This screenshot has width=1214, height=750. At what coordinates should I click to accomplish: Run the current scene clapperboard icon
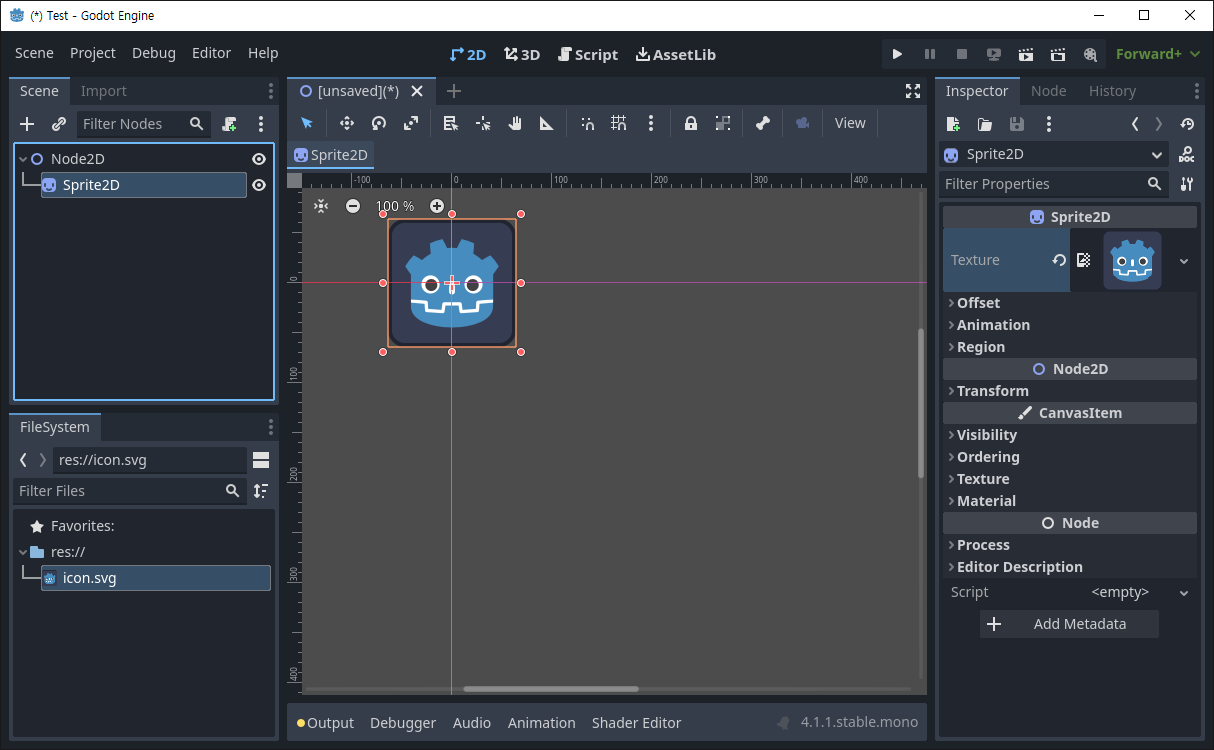tap(1026, 54)
